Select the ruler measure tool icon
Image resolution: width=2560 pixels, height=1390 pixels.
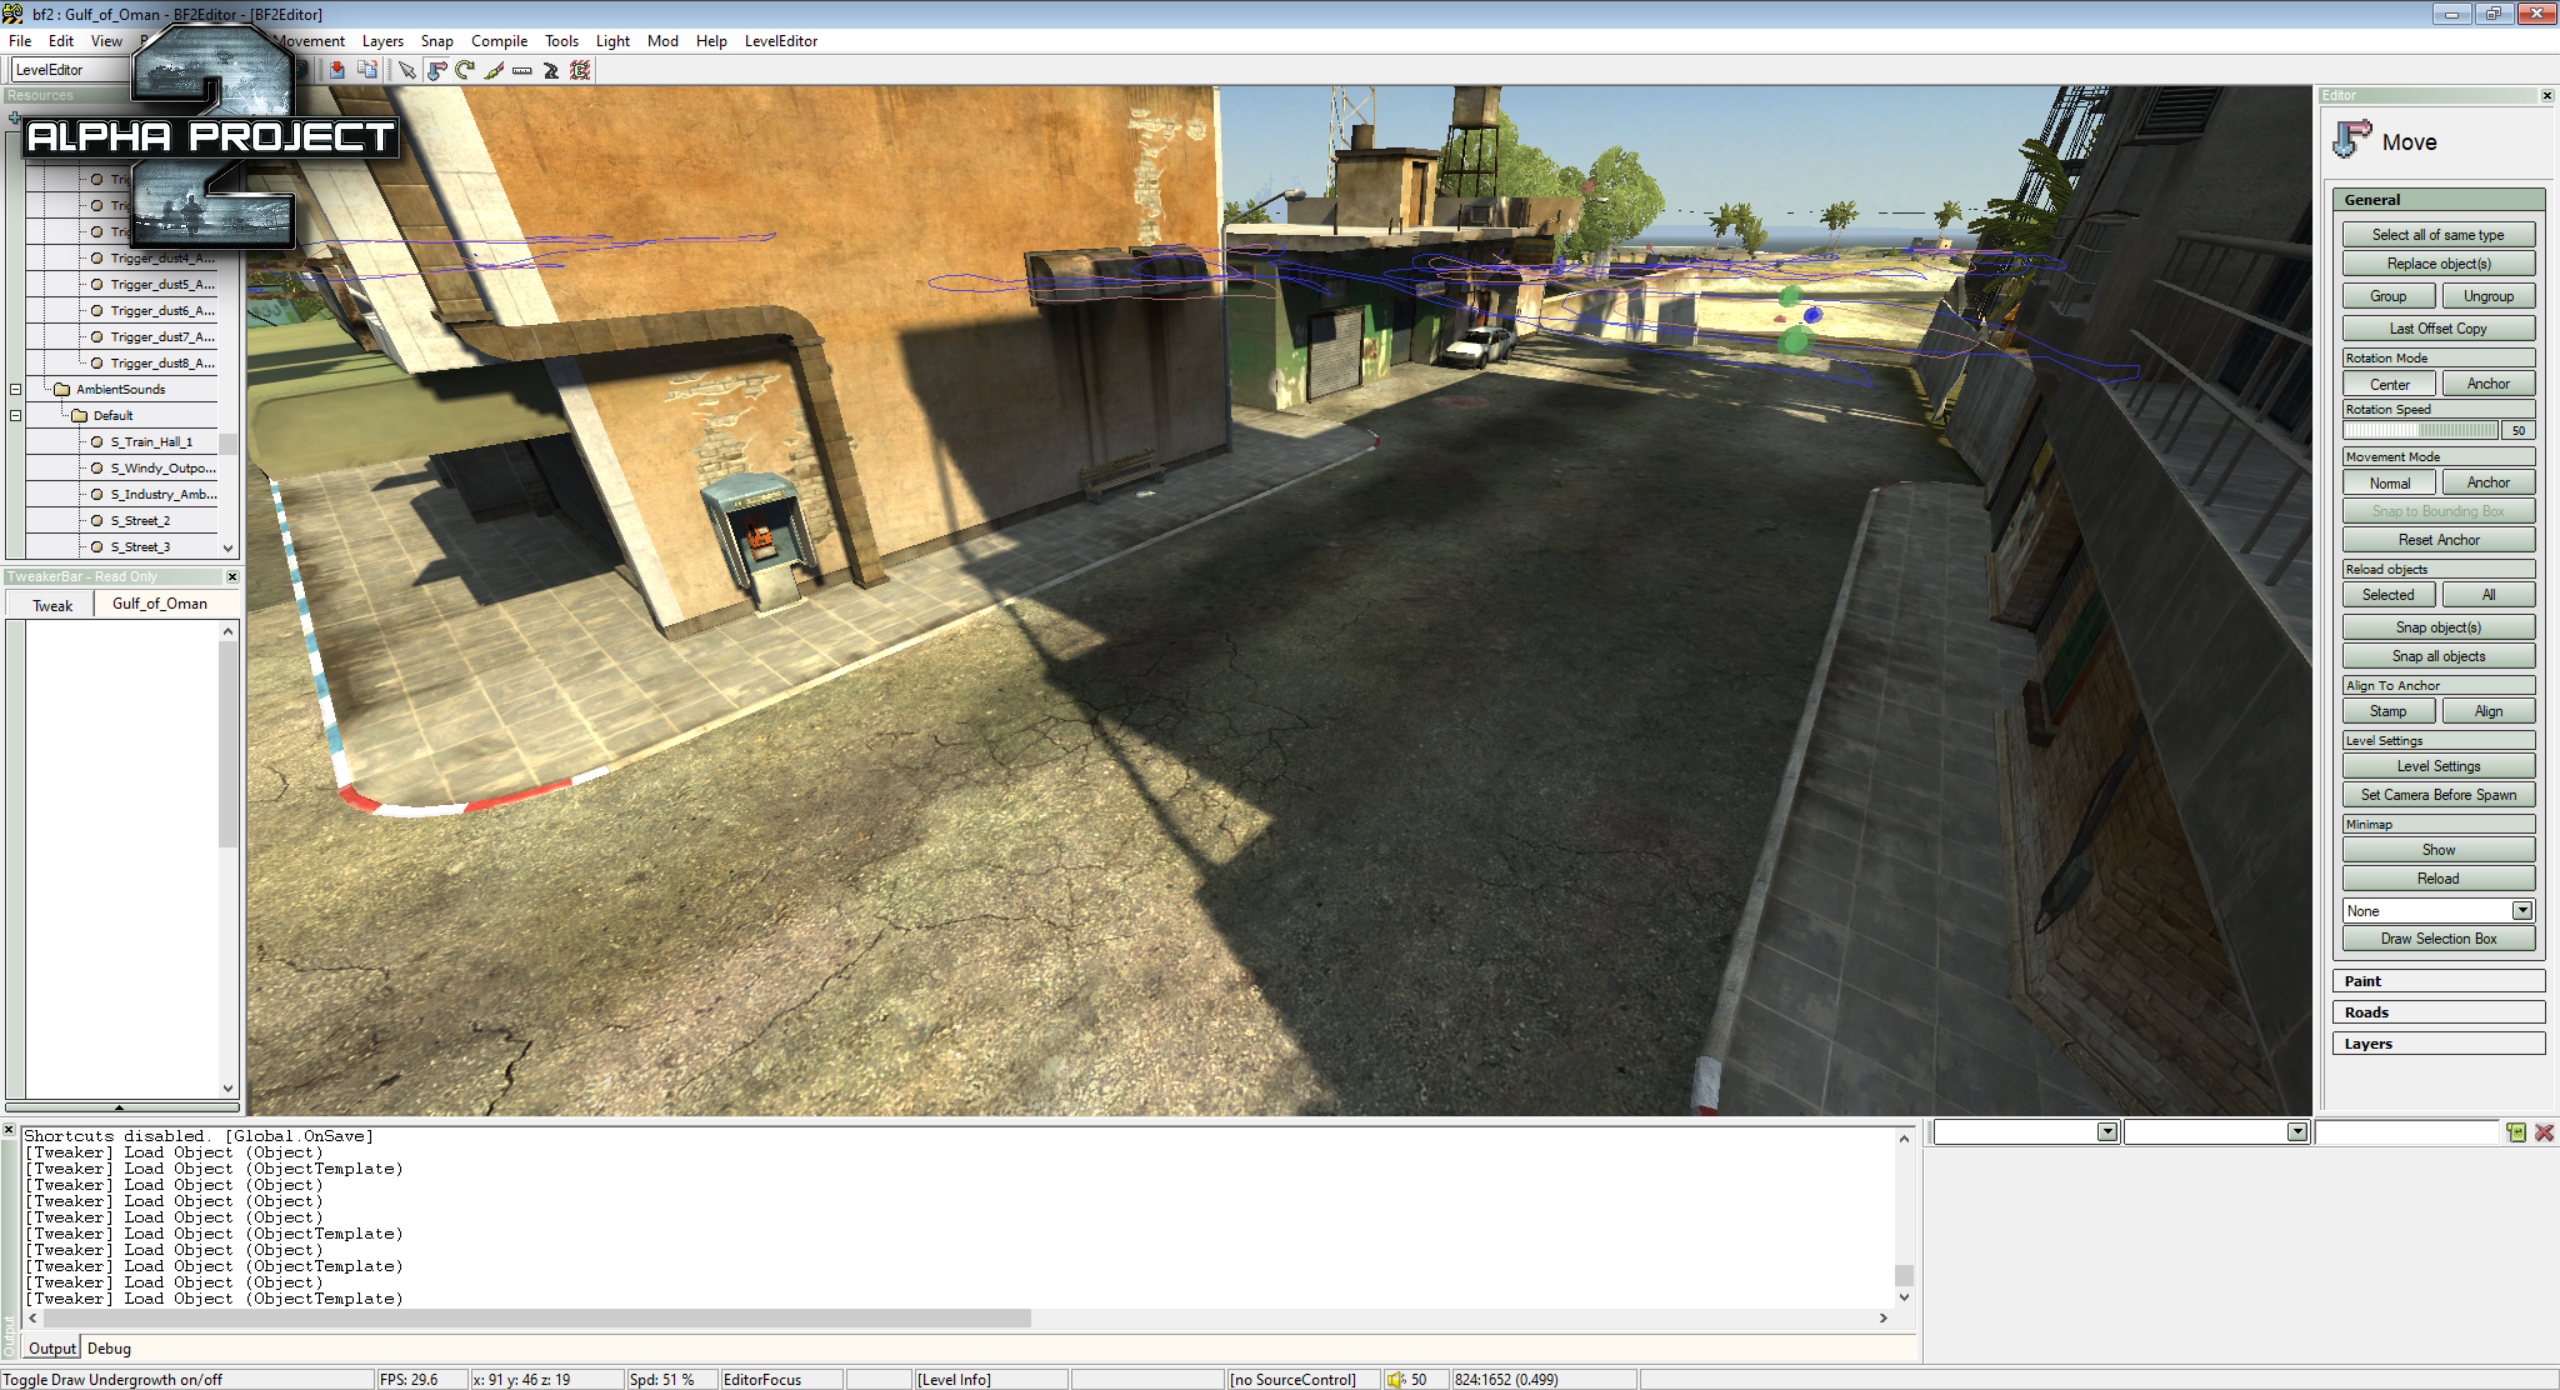pyautogui.click(x=522, y=70)
